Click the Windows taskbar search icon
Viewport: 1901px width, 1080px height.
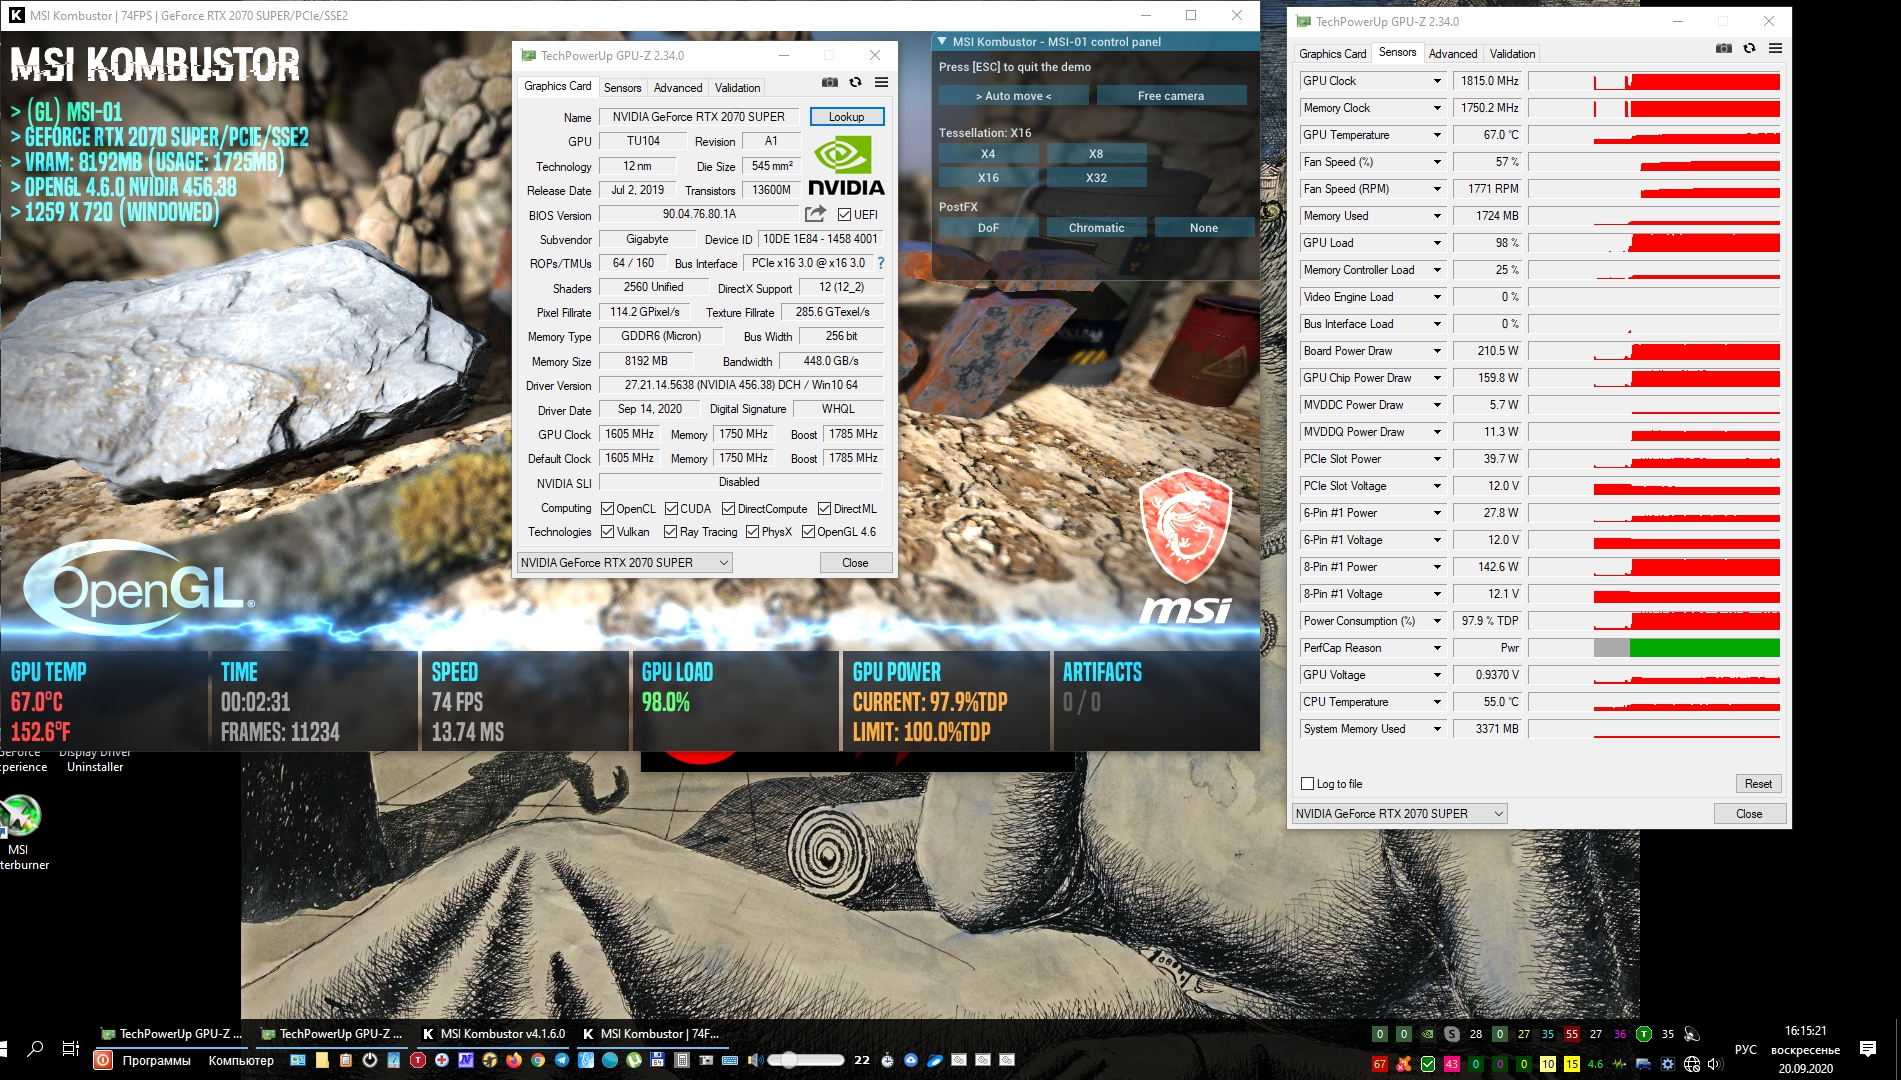click(x=35, y=1048)
